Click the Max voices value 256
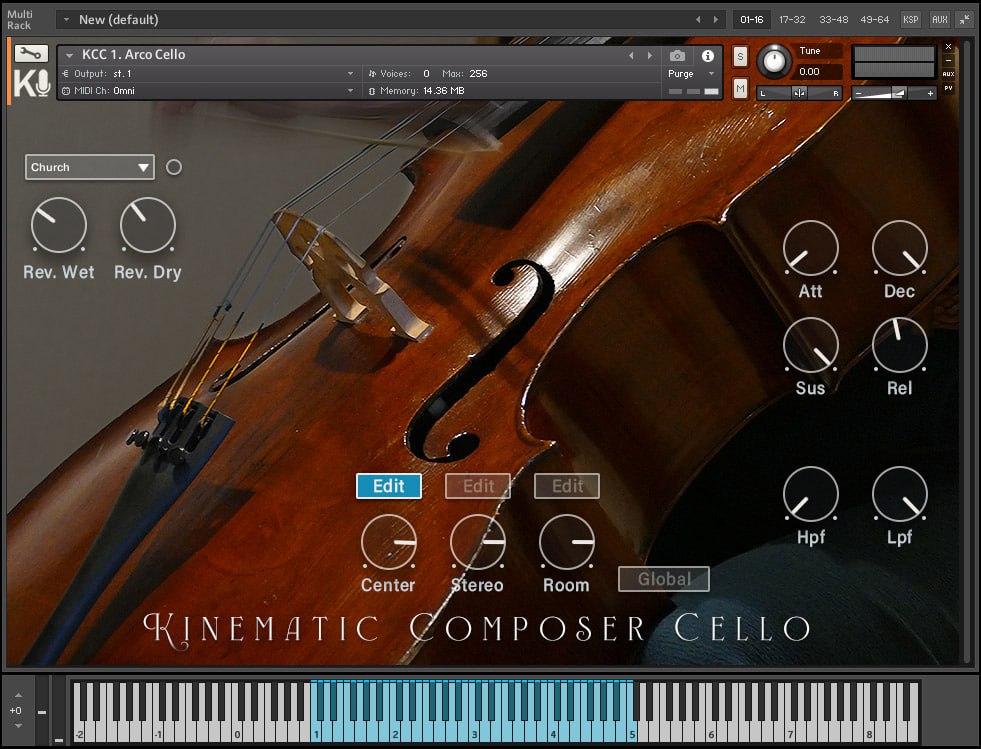The height and width of the screenshot is (749, 981). pyautogui.click(x=478, y=74)
